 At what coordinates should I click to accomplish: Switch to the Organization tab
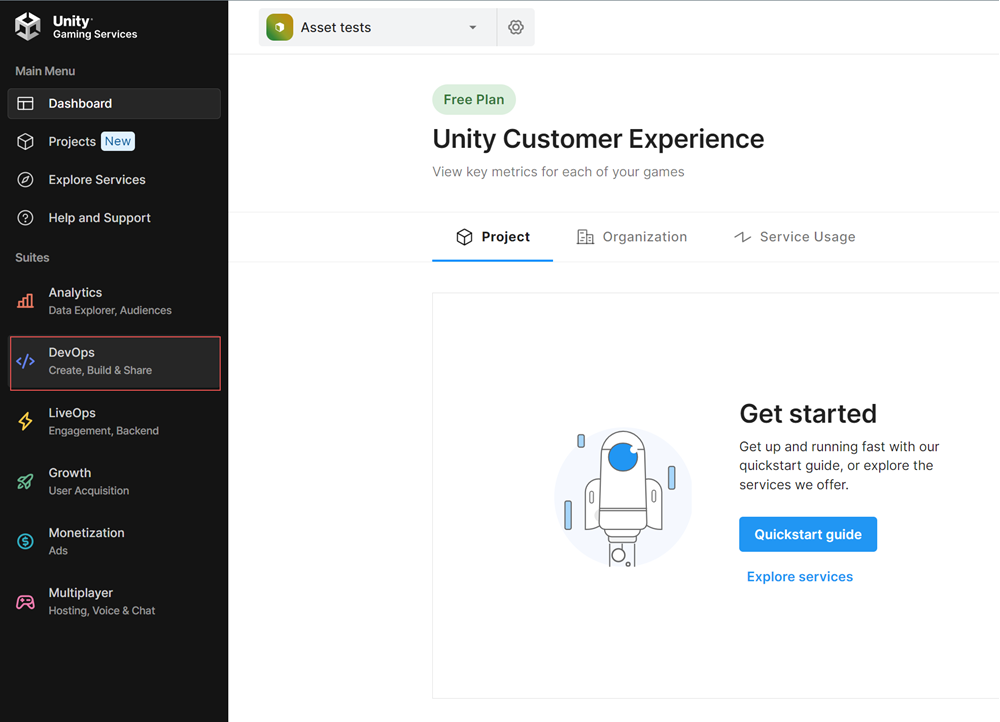[632, 237]
